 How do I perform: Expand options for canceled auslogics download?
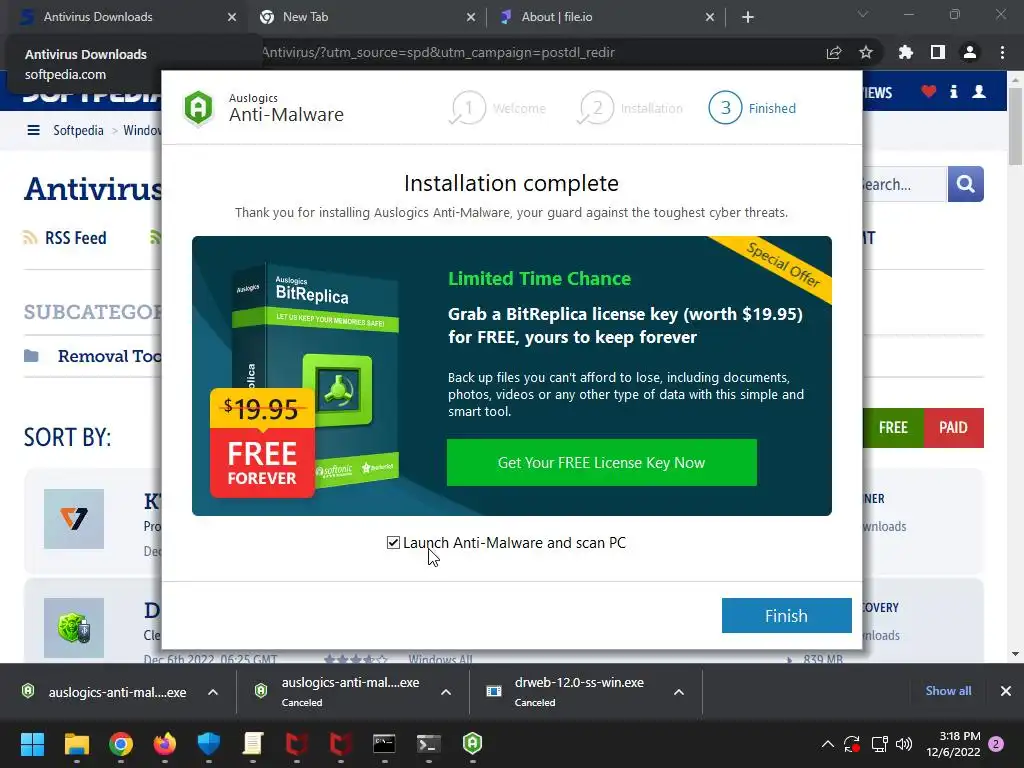[446, 692]
